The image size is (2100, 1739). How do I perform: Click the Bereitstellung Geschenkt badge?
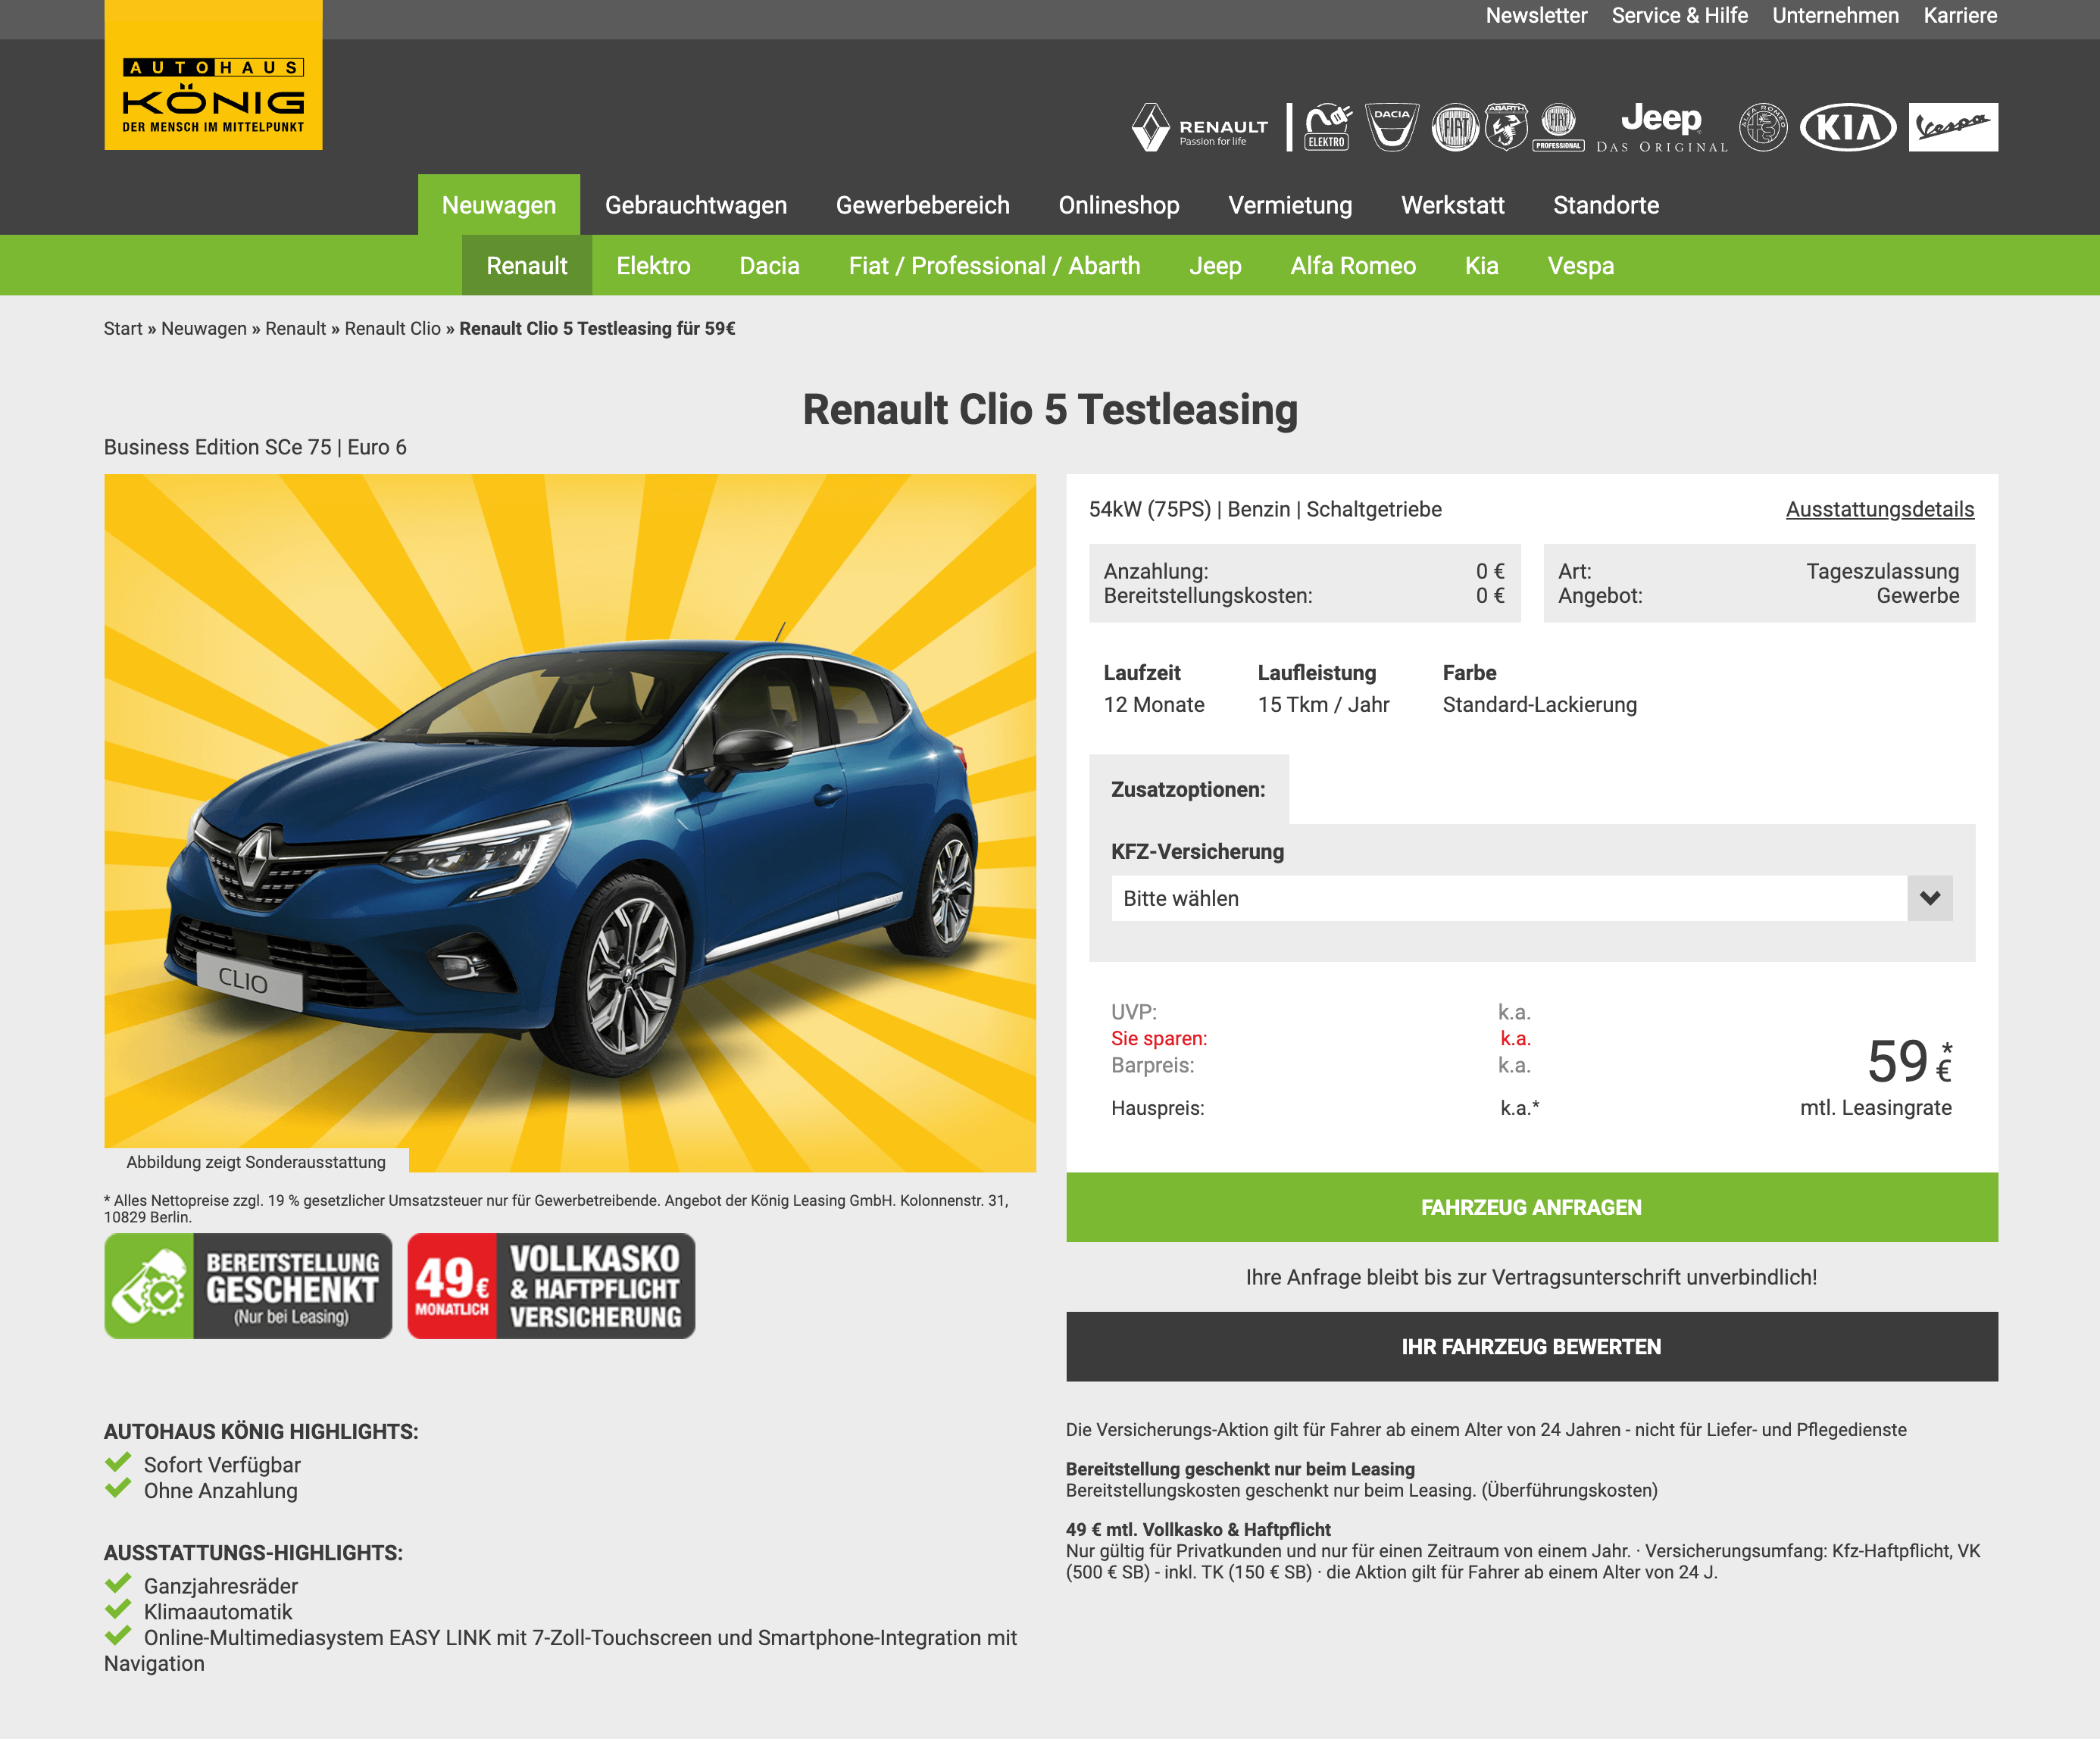click(x=248, y=1286)
